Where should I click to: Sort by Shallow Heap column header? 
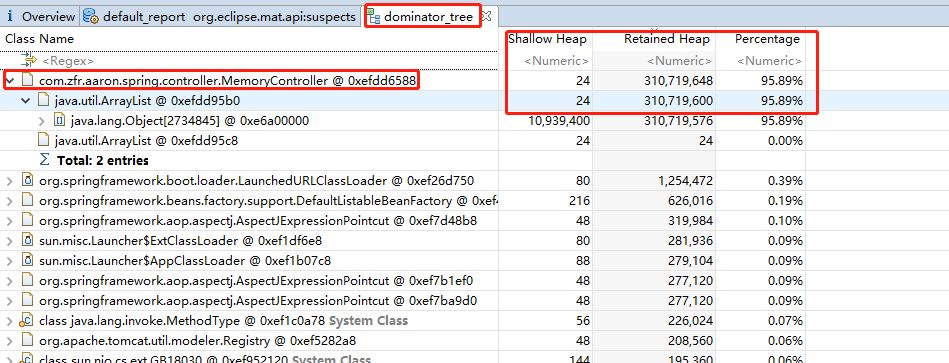click(548, 39)
